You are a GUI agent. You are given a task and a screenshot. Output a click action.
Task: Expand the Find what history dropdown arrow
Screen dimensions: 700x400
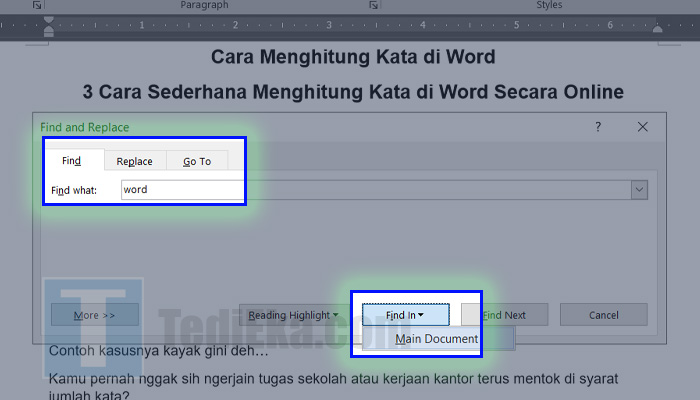(x=639, y=190)
